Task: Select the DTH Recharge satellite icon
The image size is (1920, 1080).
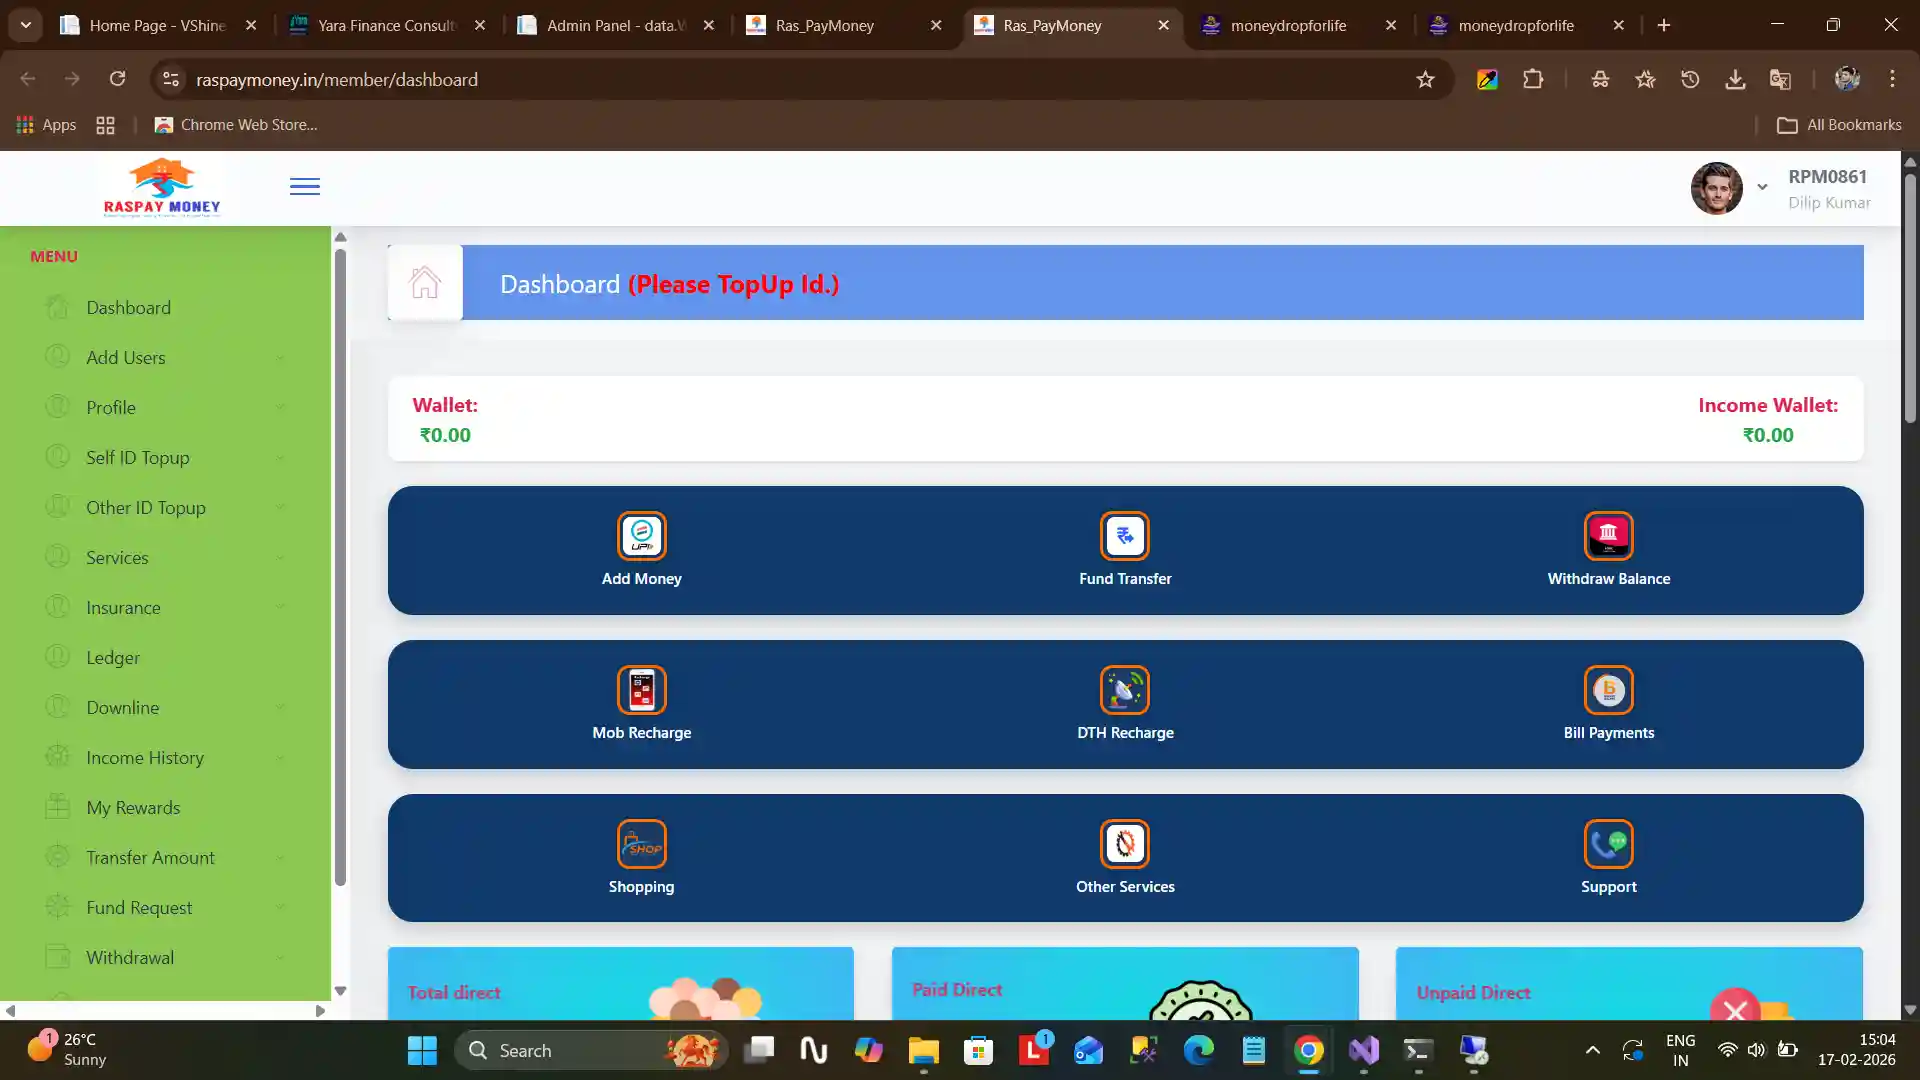Action: pyautogui.click(x=1125, y=689)
